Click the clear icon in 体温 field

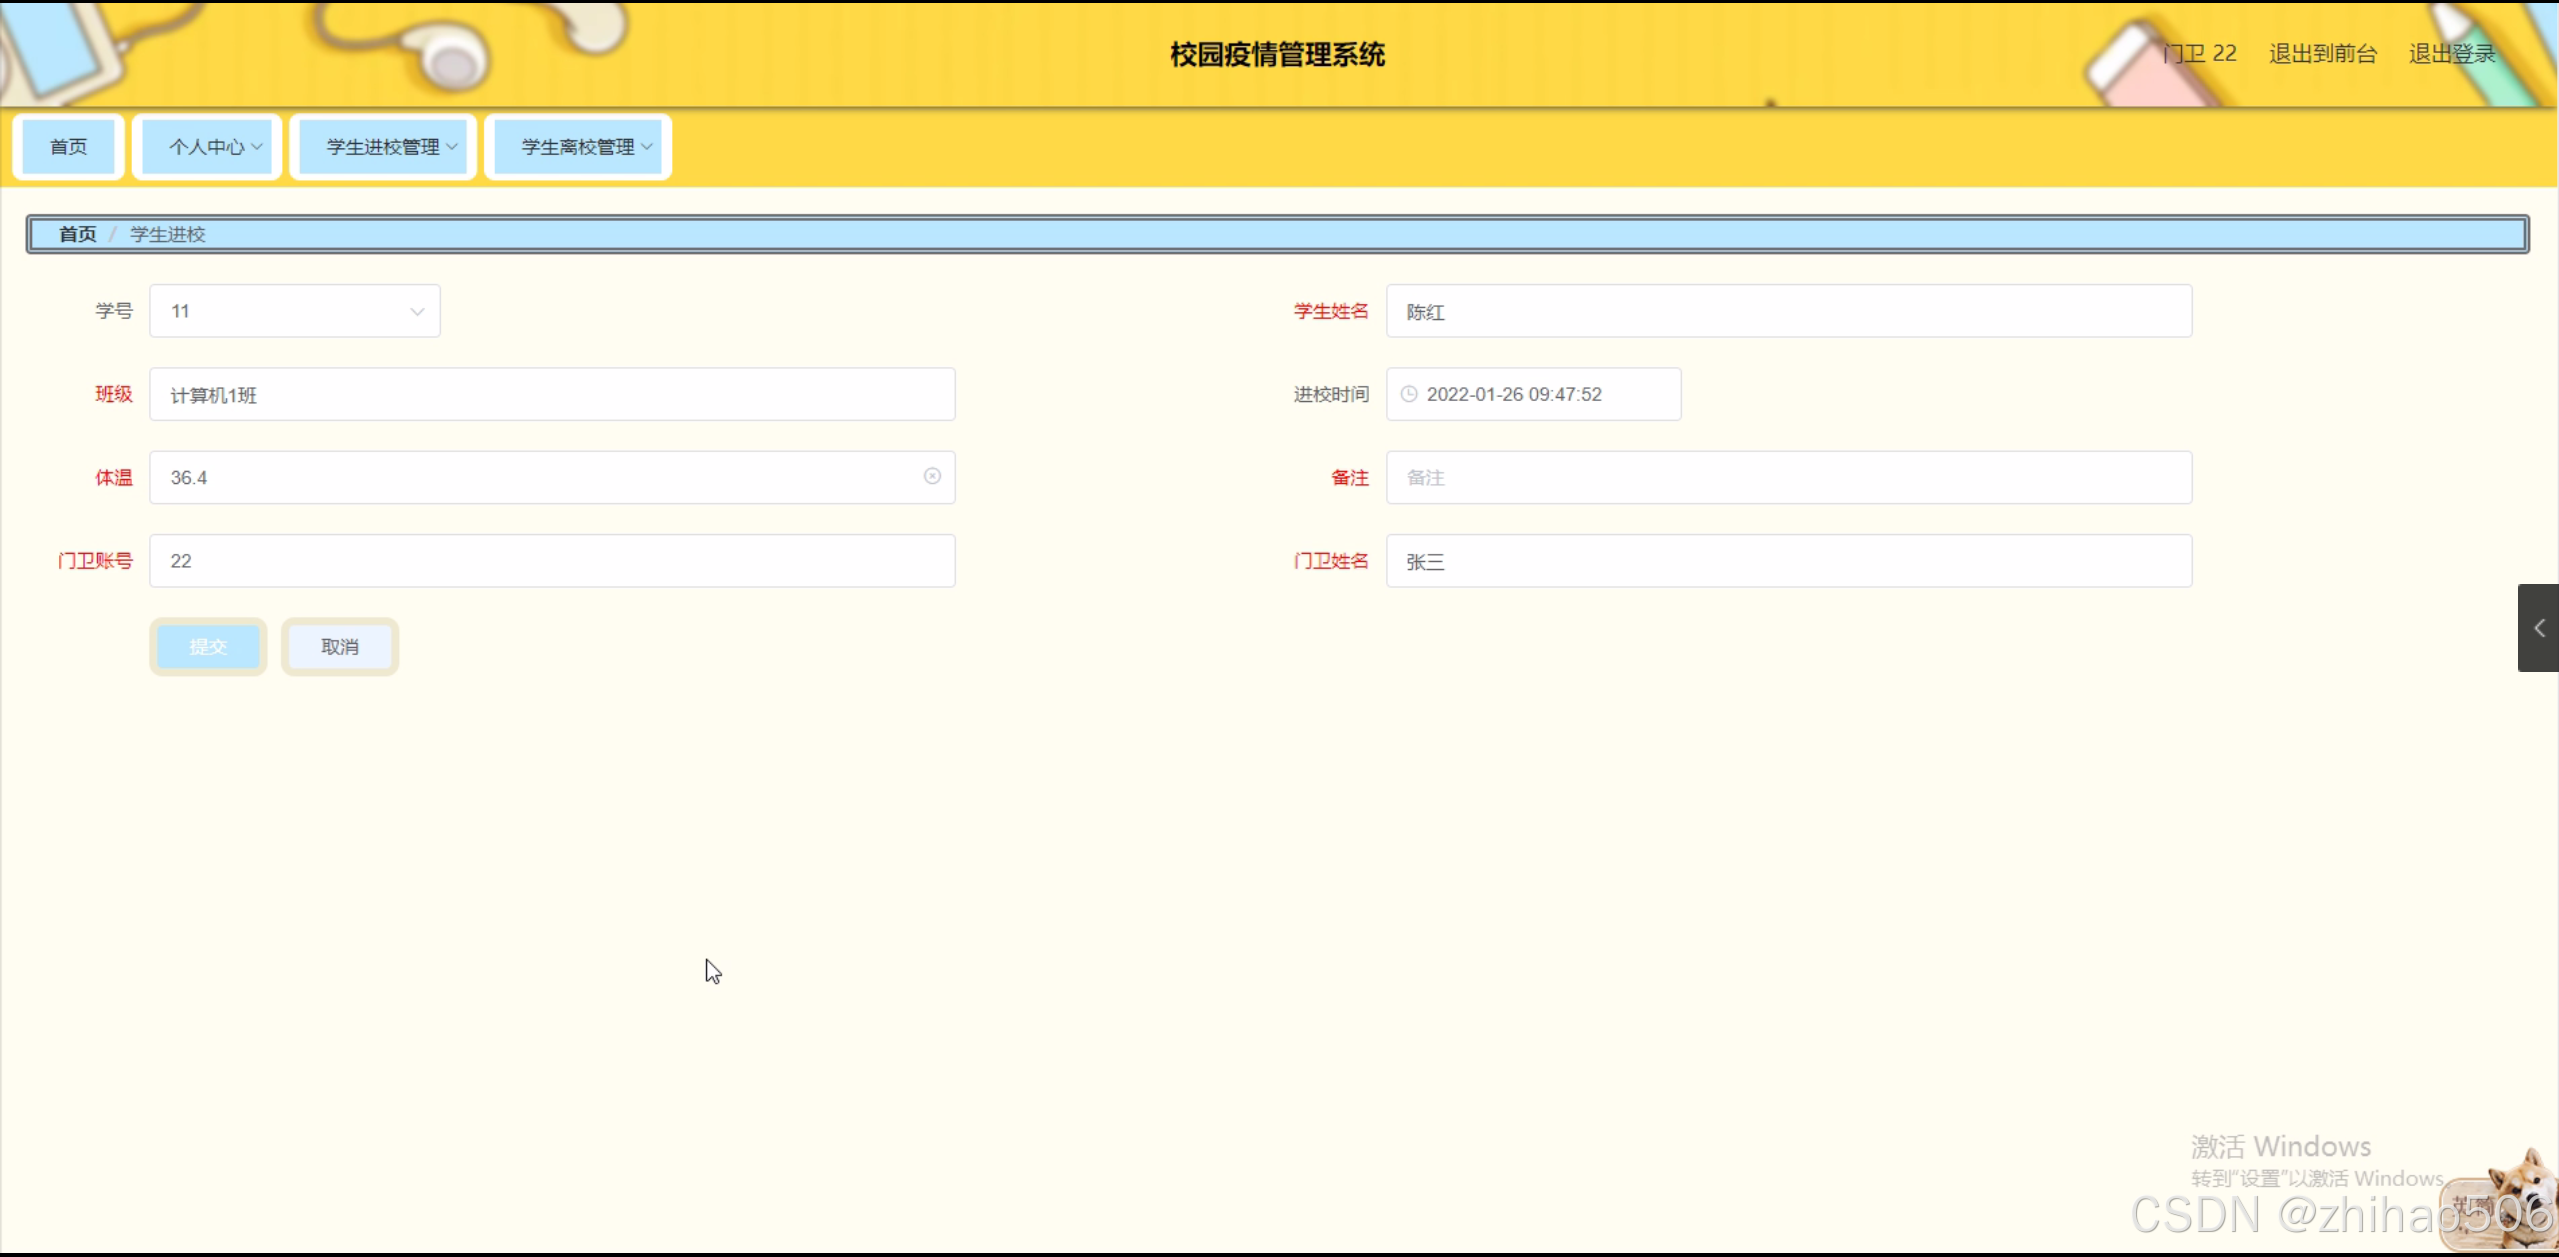pyautogui.click(x=932, y=477)
